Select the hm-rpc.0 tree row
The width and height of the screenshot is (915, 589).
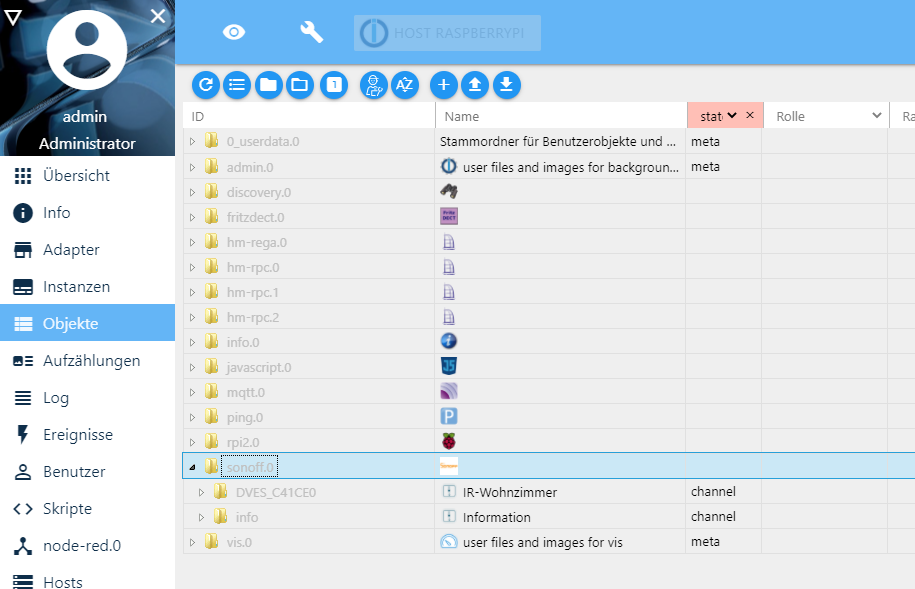(549, 267)
